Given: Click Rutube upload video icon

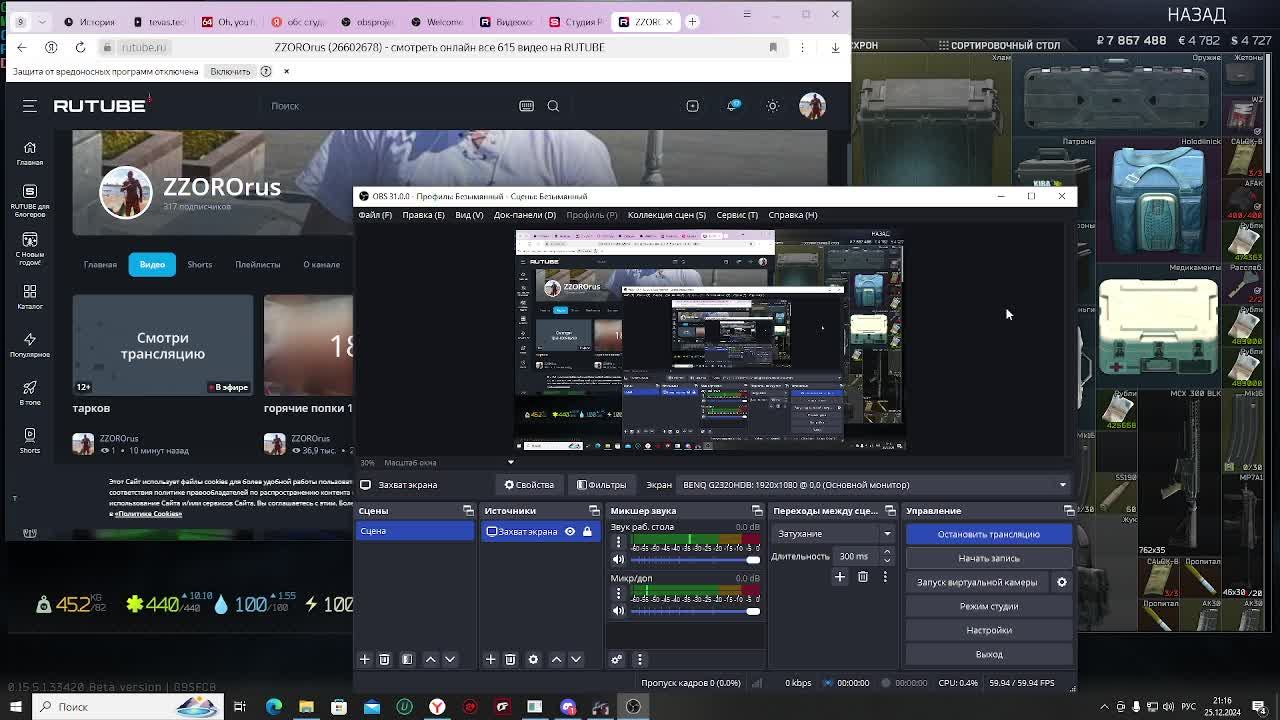Looking at the screenshot, I should (x=692, y=106).
